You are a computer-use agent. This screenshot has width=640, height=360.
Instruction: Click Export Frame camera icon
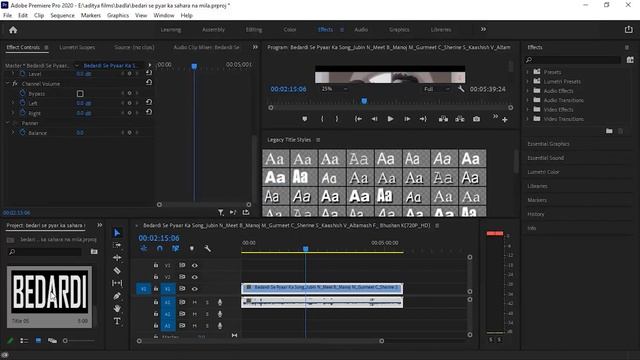point(476,119)
